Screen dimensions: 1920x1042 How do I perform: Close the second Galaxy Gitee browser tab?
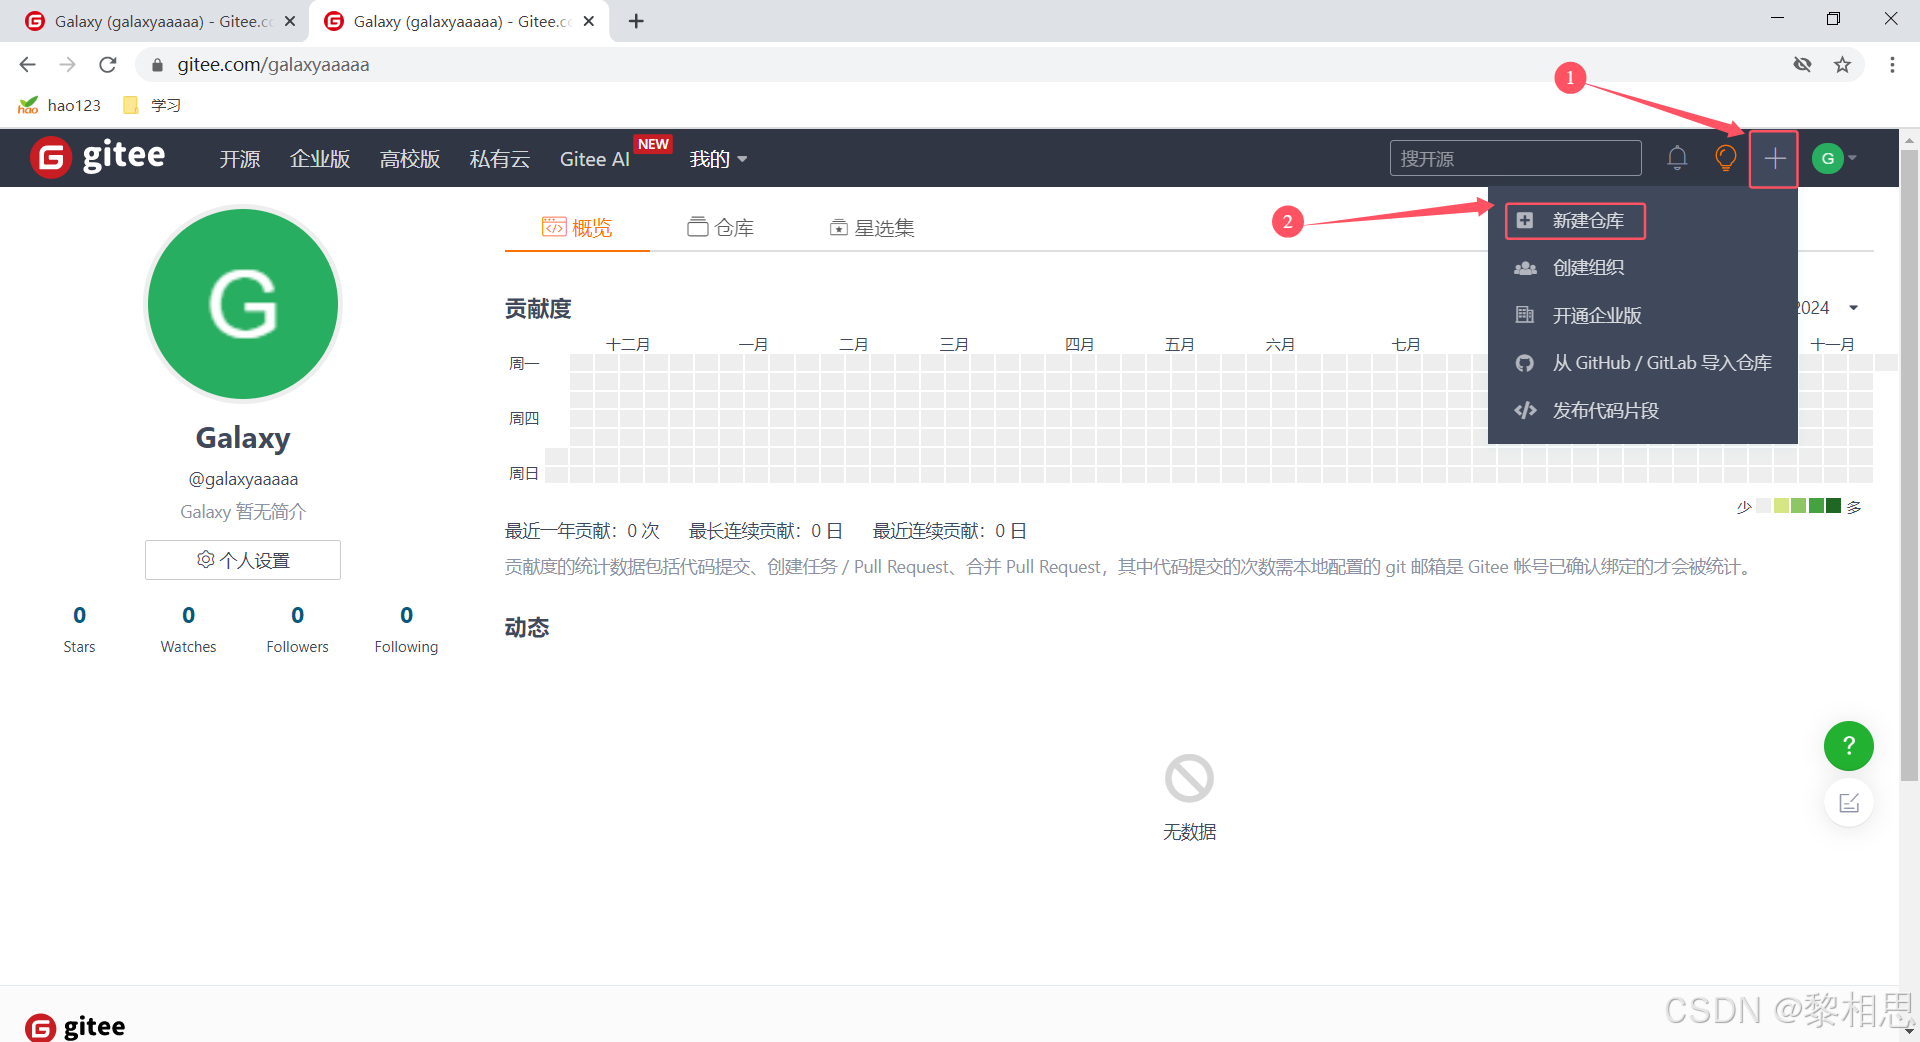pos(589,21)
